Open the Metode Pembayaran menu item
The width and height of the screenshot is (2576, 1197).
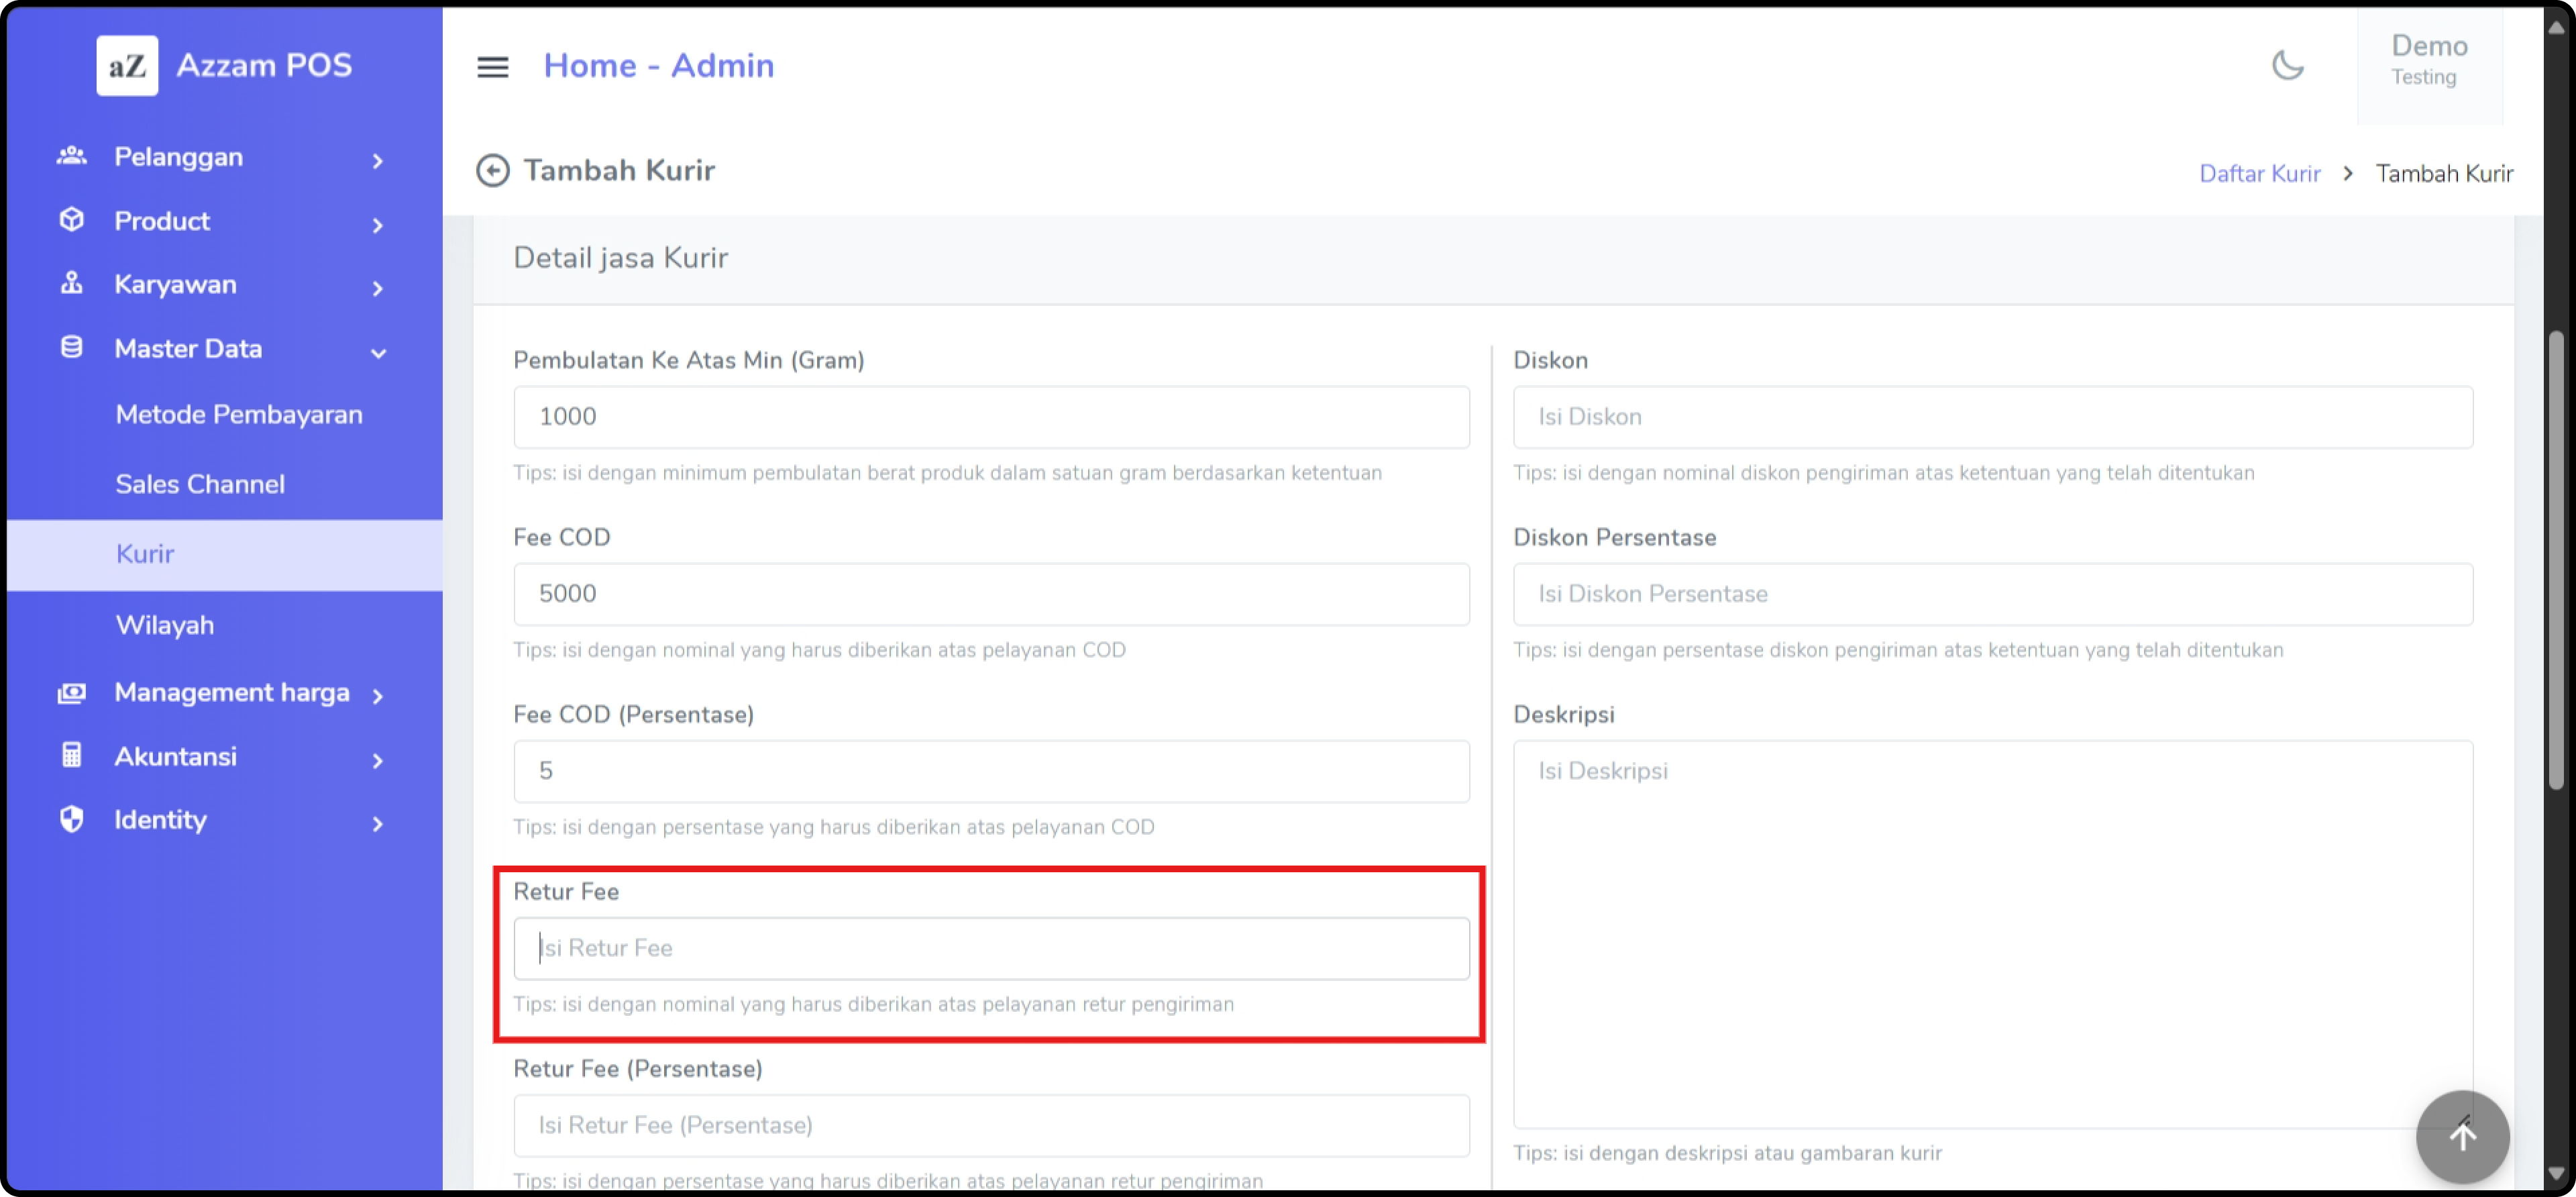[239, 415]
